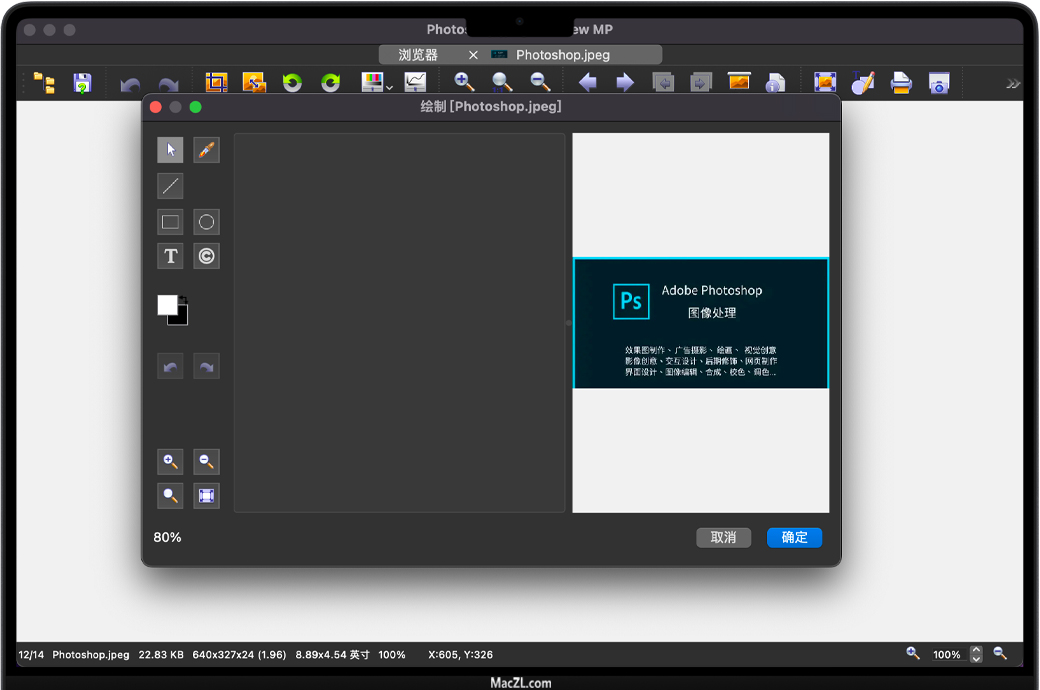Zoom out using draw panel magnifier
Viewport: 1040px width, 690px height.
click(206, 461)
